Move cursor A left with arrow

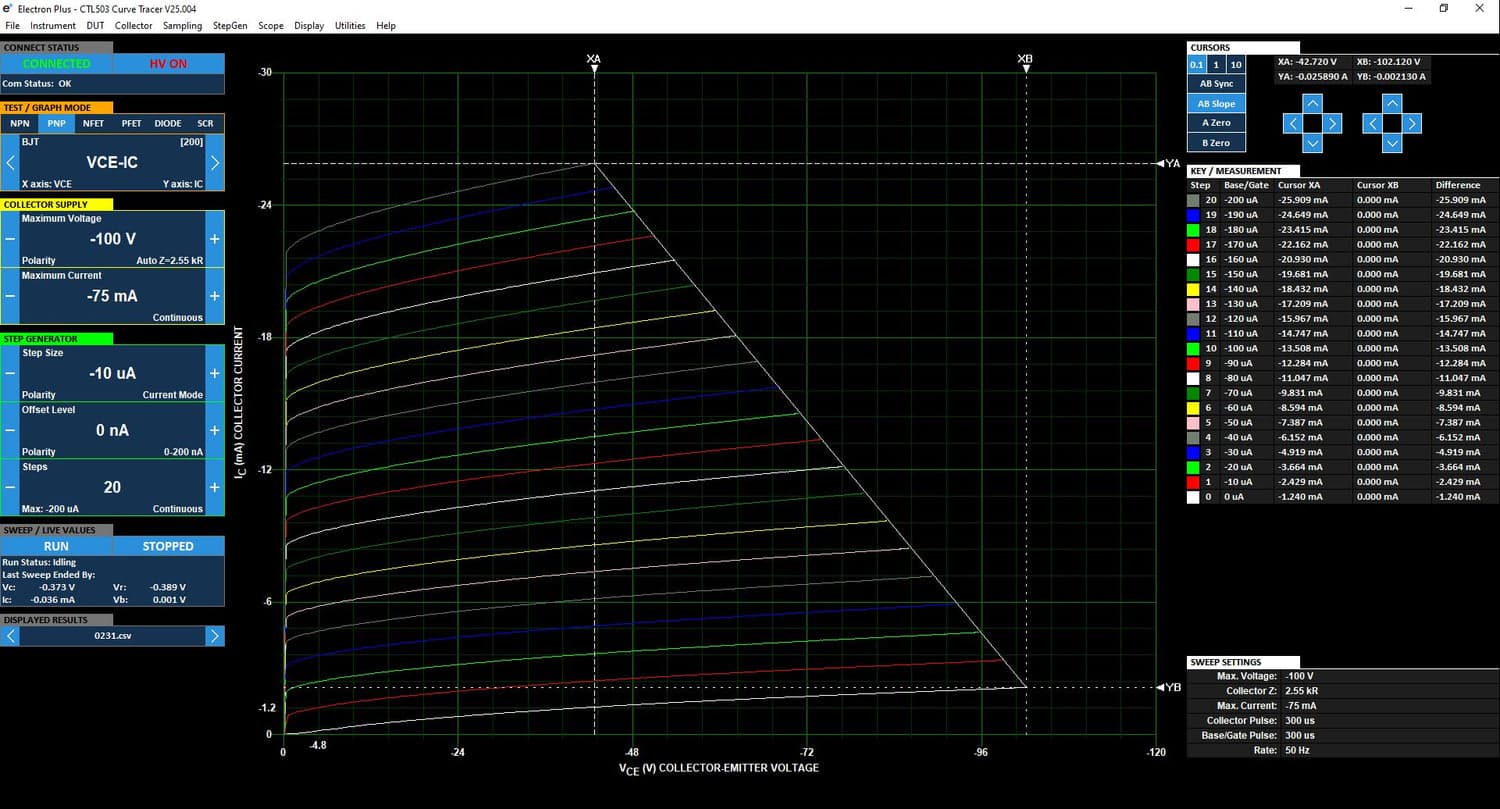click(x=1293, y=123)
